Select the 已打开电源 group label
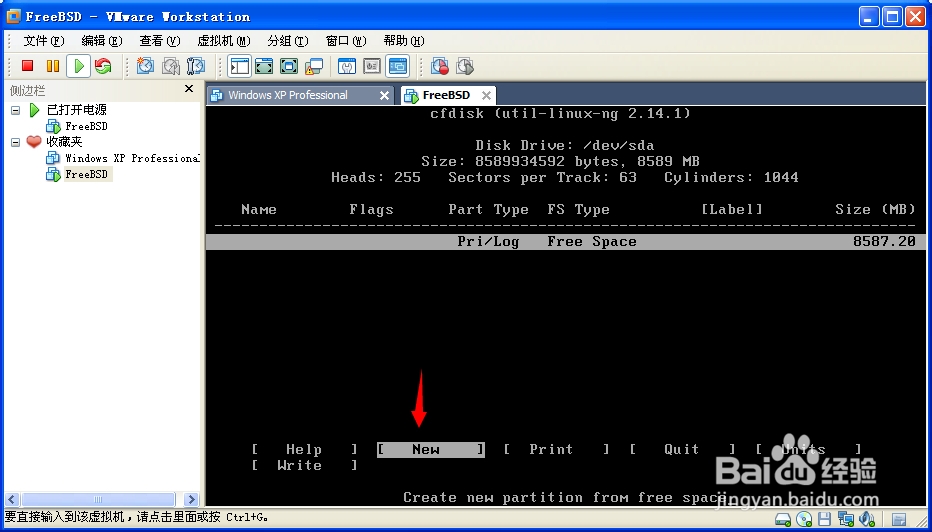The height and width of the screenshot is (532, 932). click(77, 110)
